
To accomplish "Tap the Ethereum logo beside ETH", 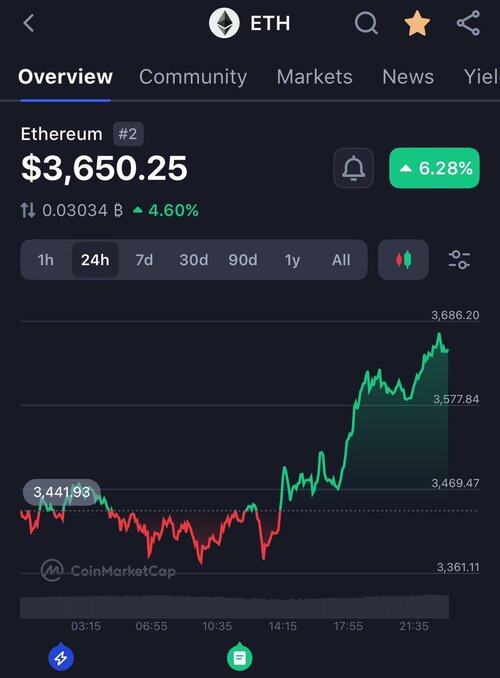I will point(224,23).
